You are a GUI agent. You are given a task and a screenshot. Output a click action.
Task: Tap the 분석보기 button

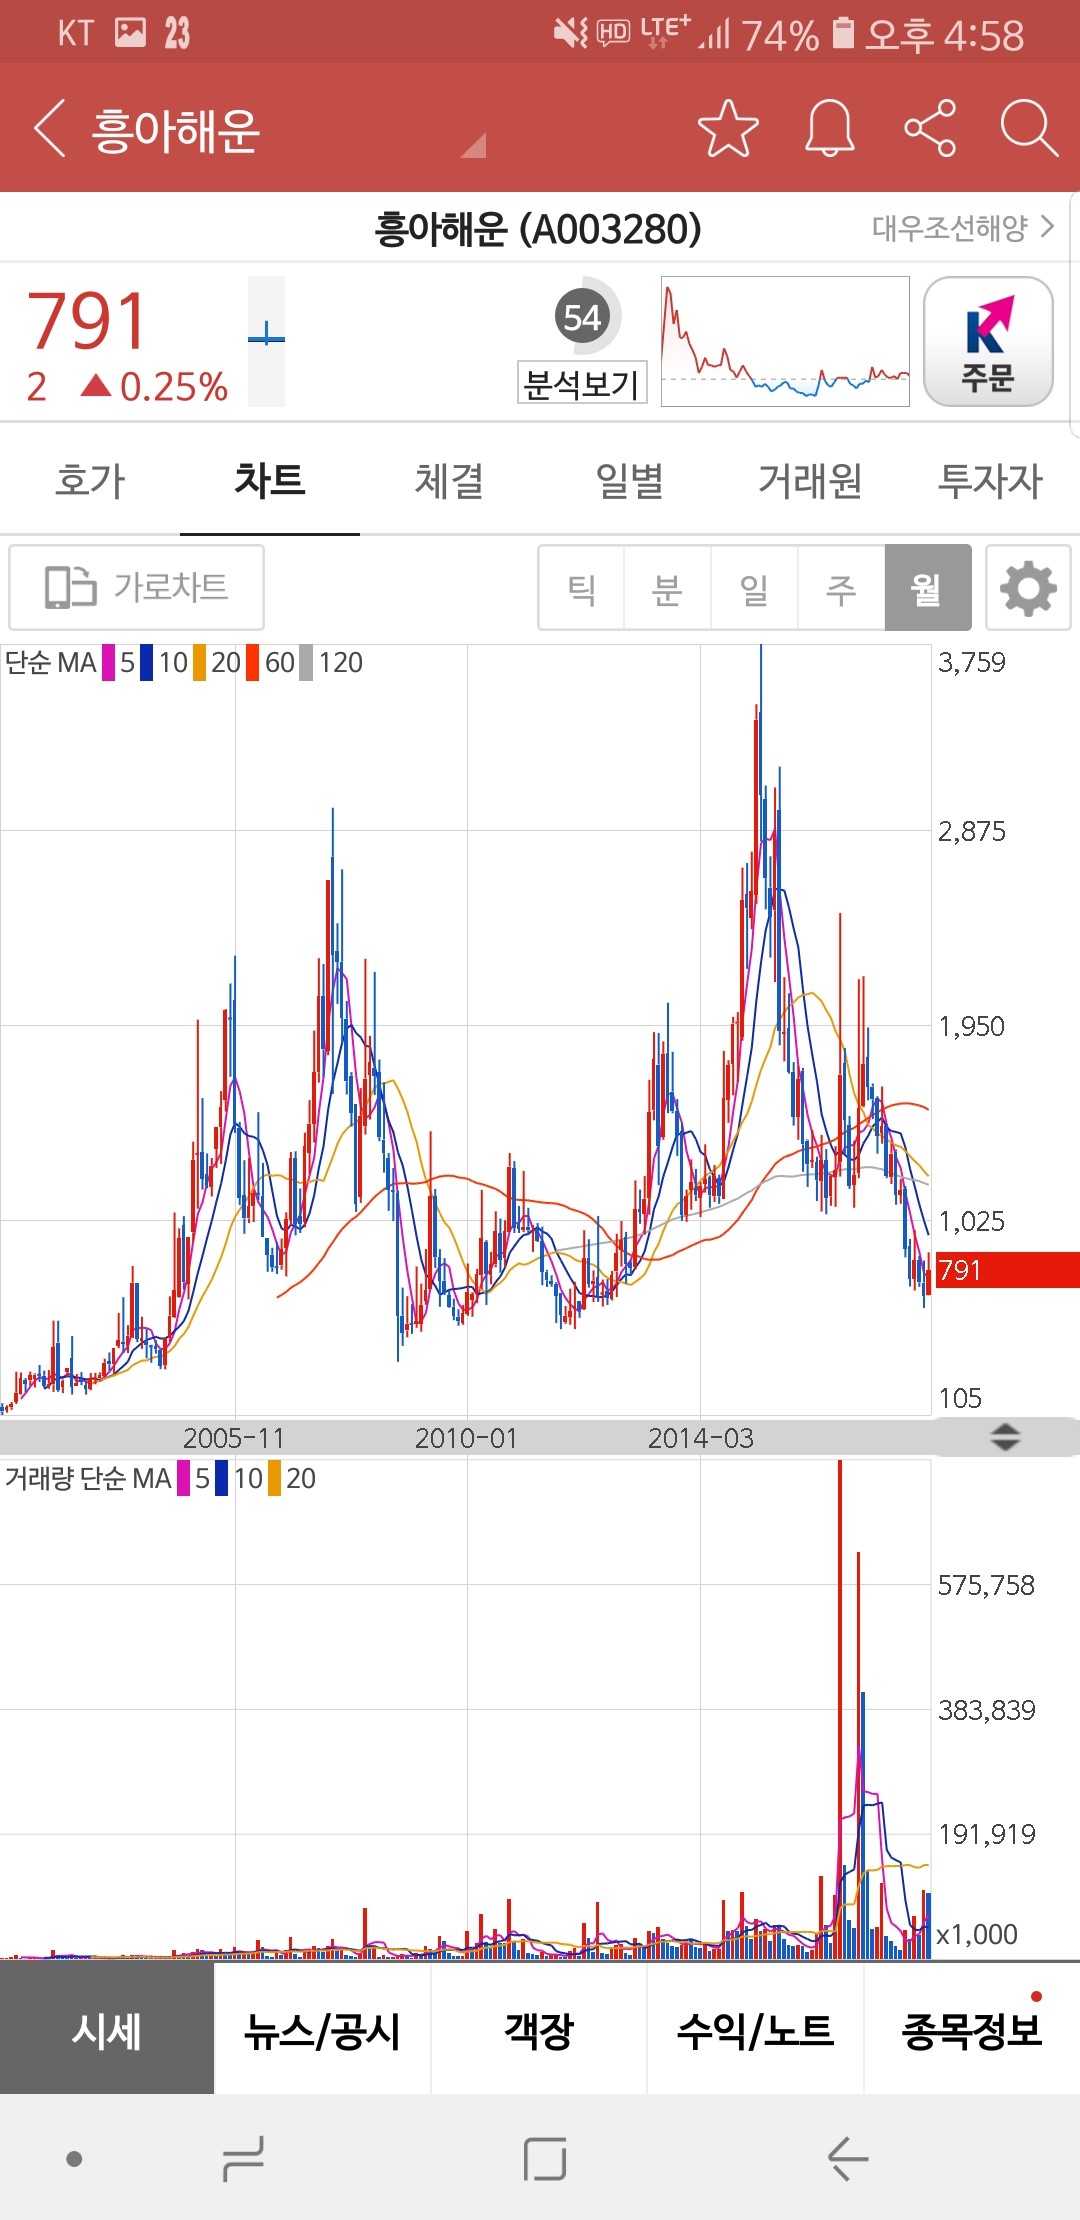tap(582, 383)
